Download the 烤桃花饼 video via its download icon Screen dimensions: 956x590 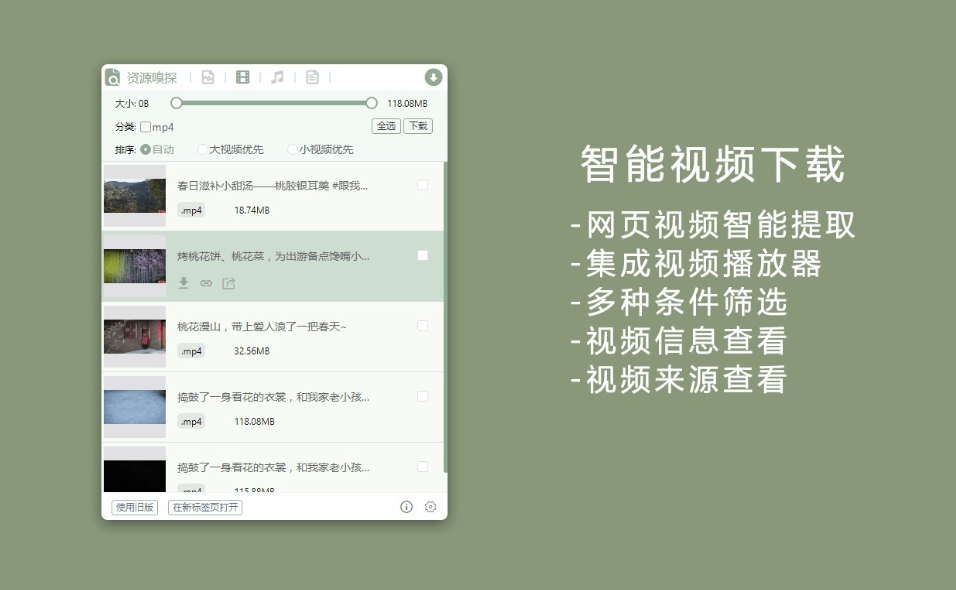[183, 284]
